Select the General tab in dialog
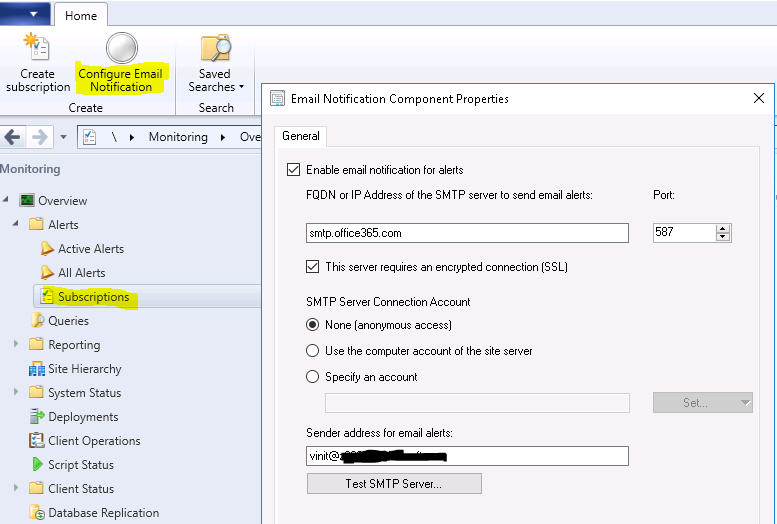Image resolution: width=777 pixels, height=524 pixels. (300, 136)
